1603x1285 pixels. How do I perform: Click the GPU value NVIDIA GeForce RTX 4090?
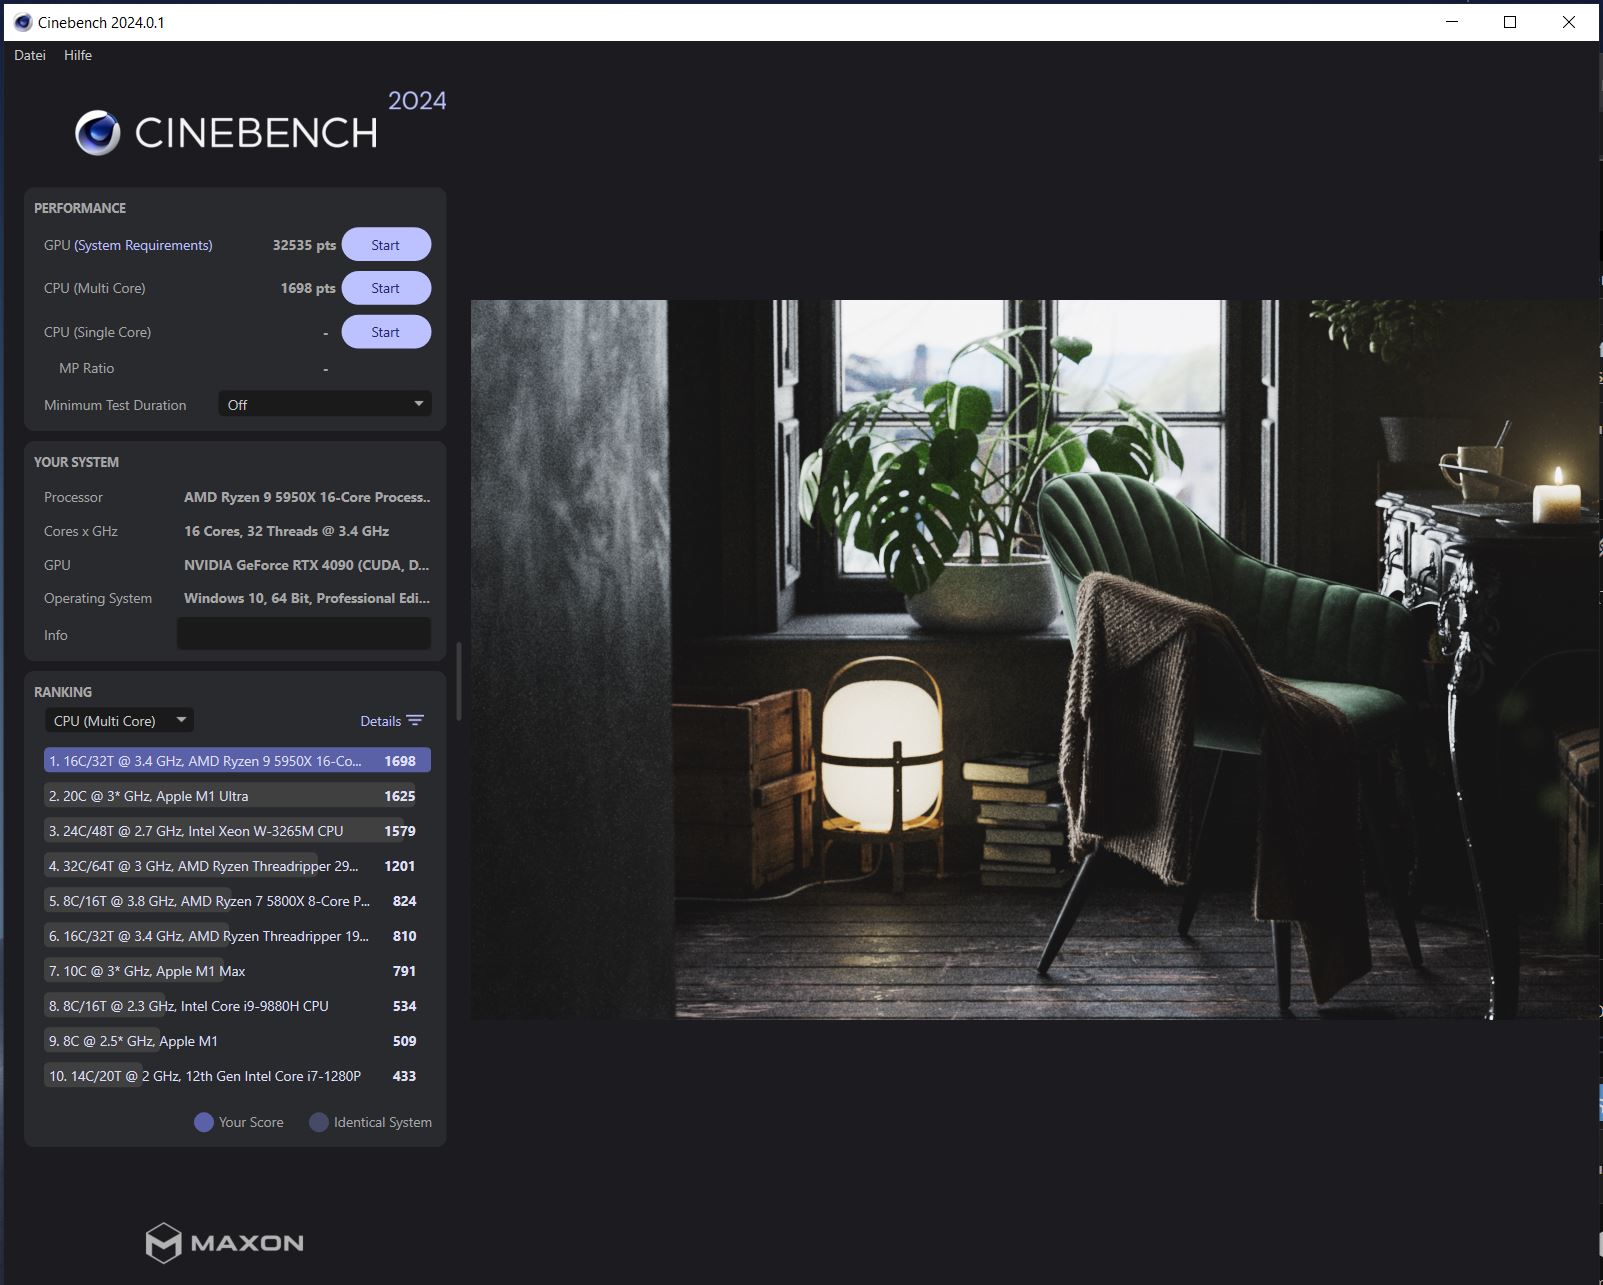[306, 565]
